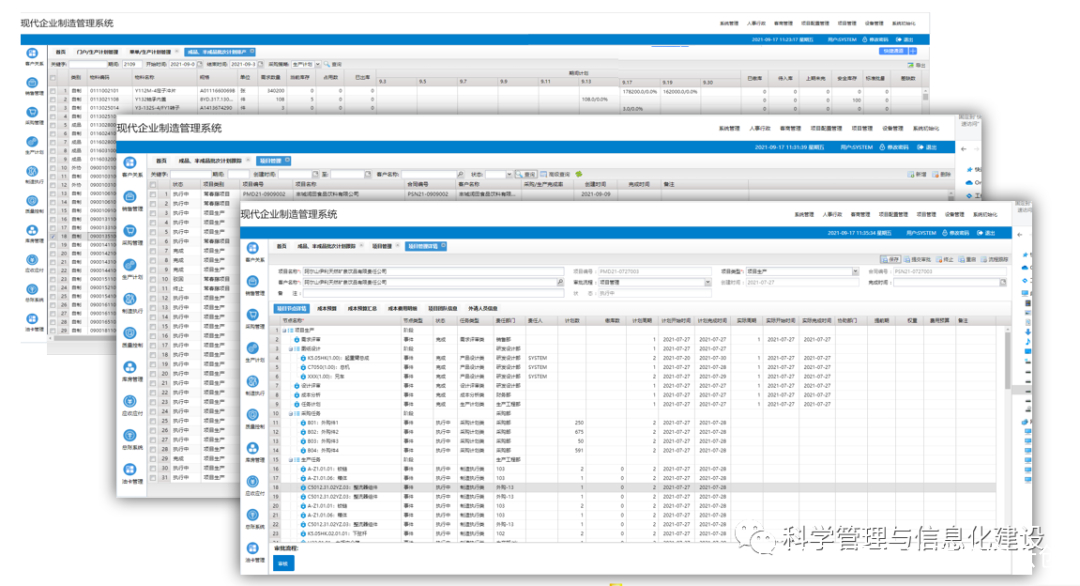Click 高级查询 in middle window
The height and width of the screenshot is (586, 1080).
point(555,174)
